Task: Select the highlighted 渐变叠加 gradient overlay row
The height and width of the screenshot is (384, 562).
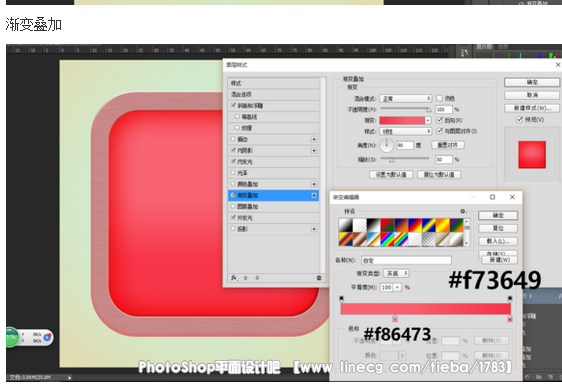Action: click(273, 195)
